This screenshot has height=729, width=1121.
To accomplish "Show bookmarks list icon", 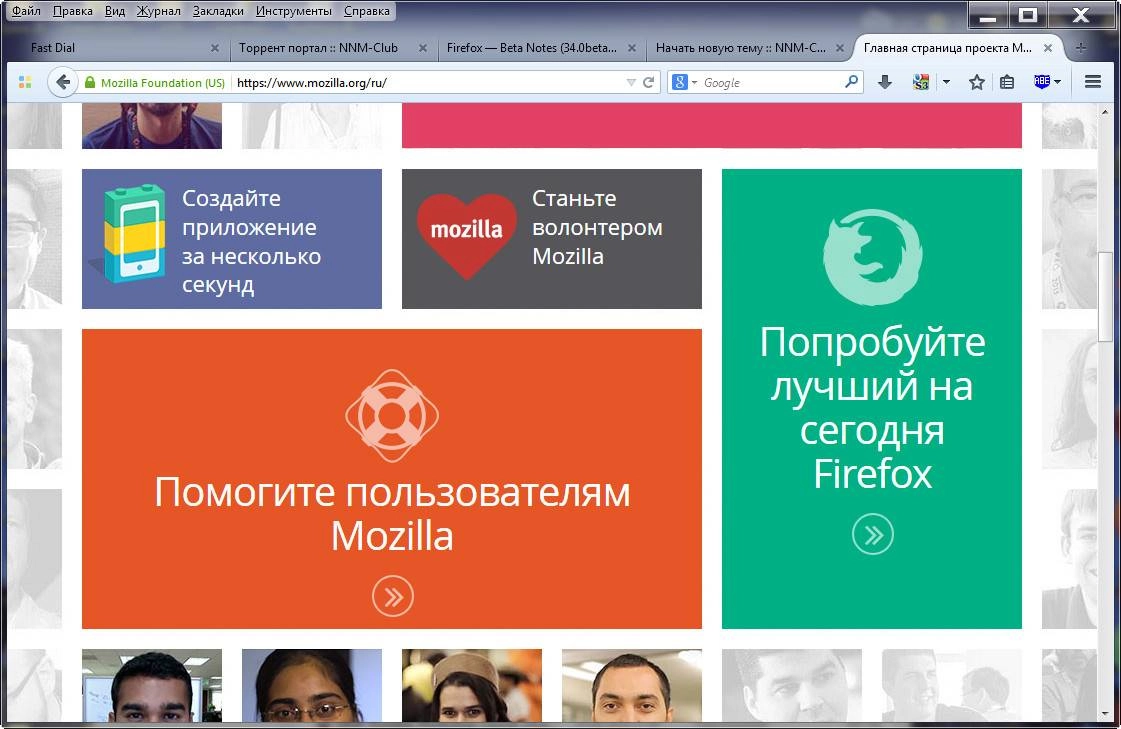I will [1007, 82].
